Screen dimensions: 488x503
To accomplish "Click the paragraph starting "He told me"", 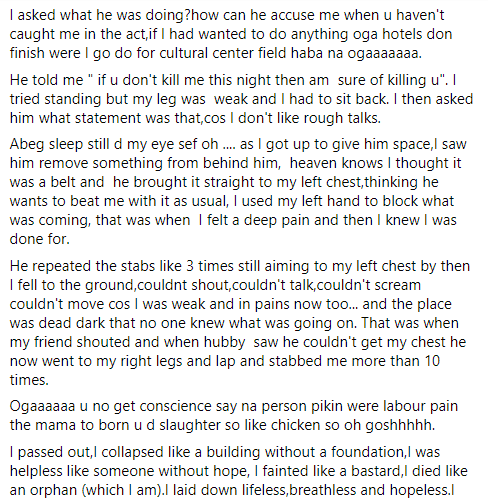I will tap(241, 99).
